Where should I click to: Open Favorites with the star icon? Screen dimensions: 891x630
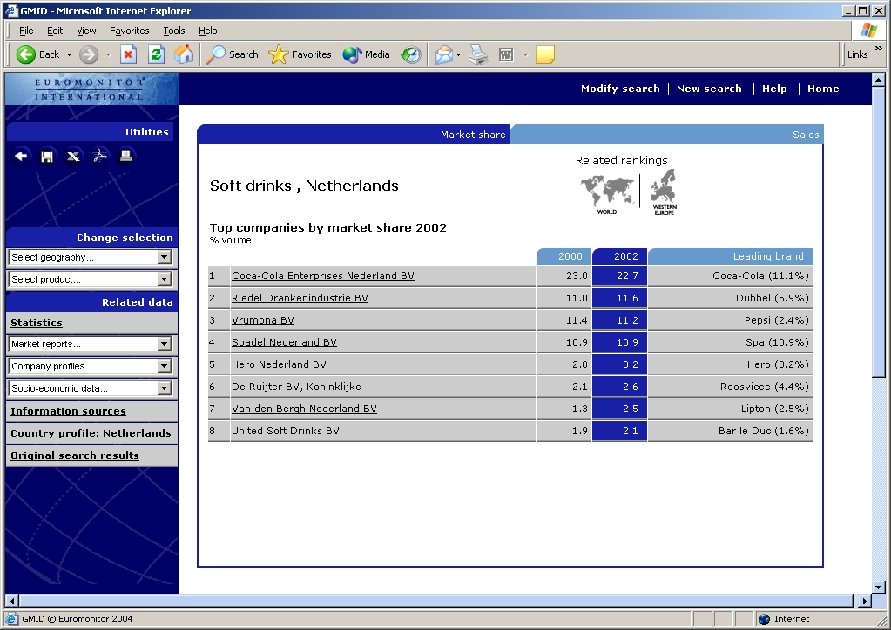pos(281,54)
